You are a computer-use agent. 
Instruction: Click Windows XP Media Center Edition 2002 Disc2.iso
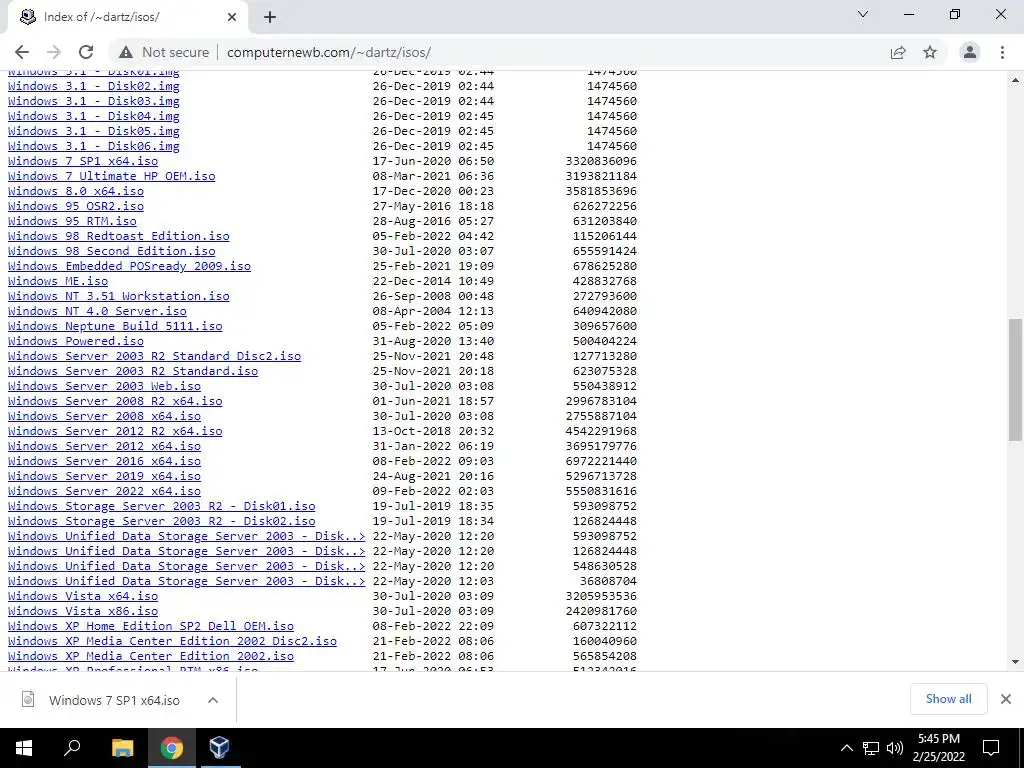(x=172, y=642)
